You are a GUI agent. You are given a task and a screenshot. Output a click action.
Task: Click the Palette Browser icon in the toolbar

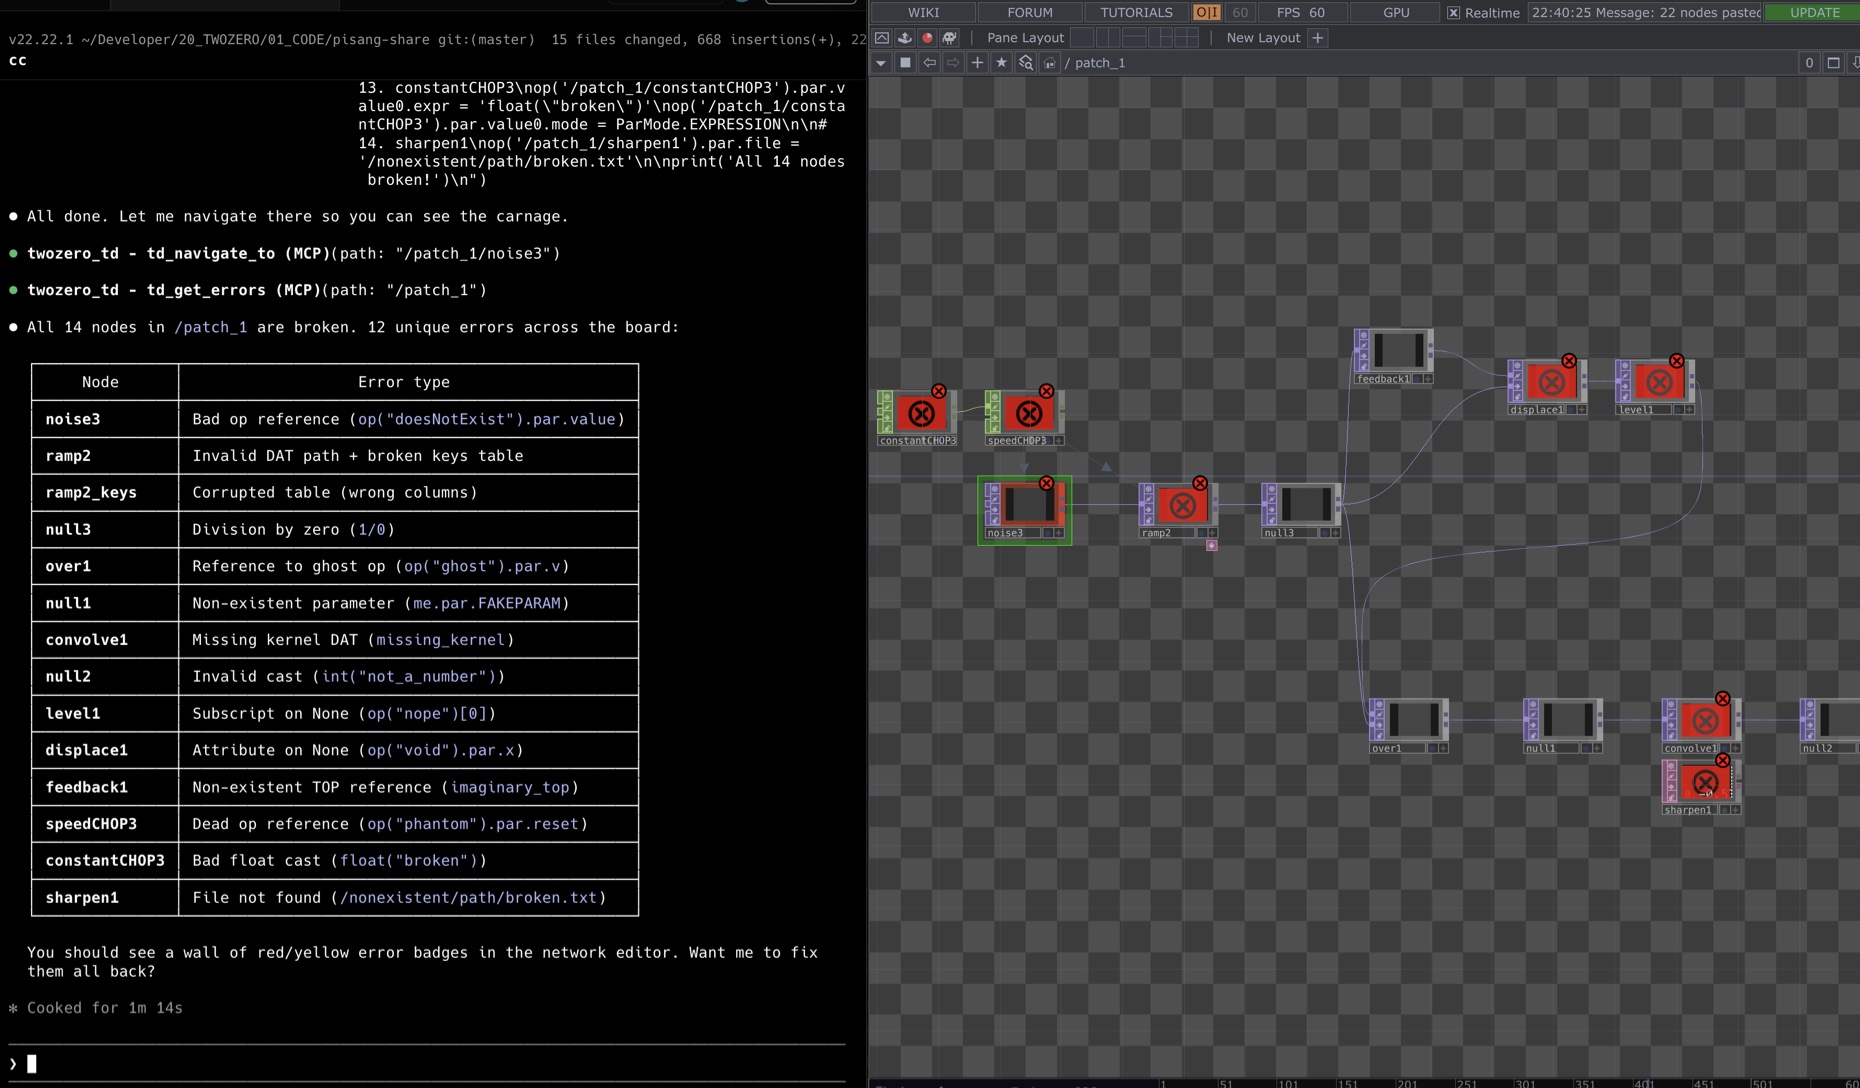tap(904, 38)
